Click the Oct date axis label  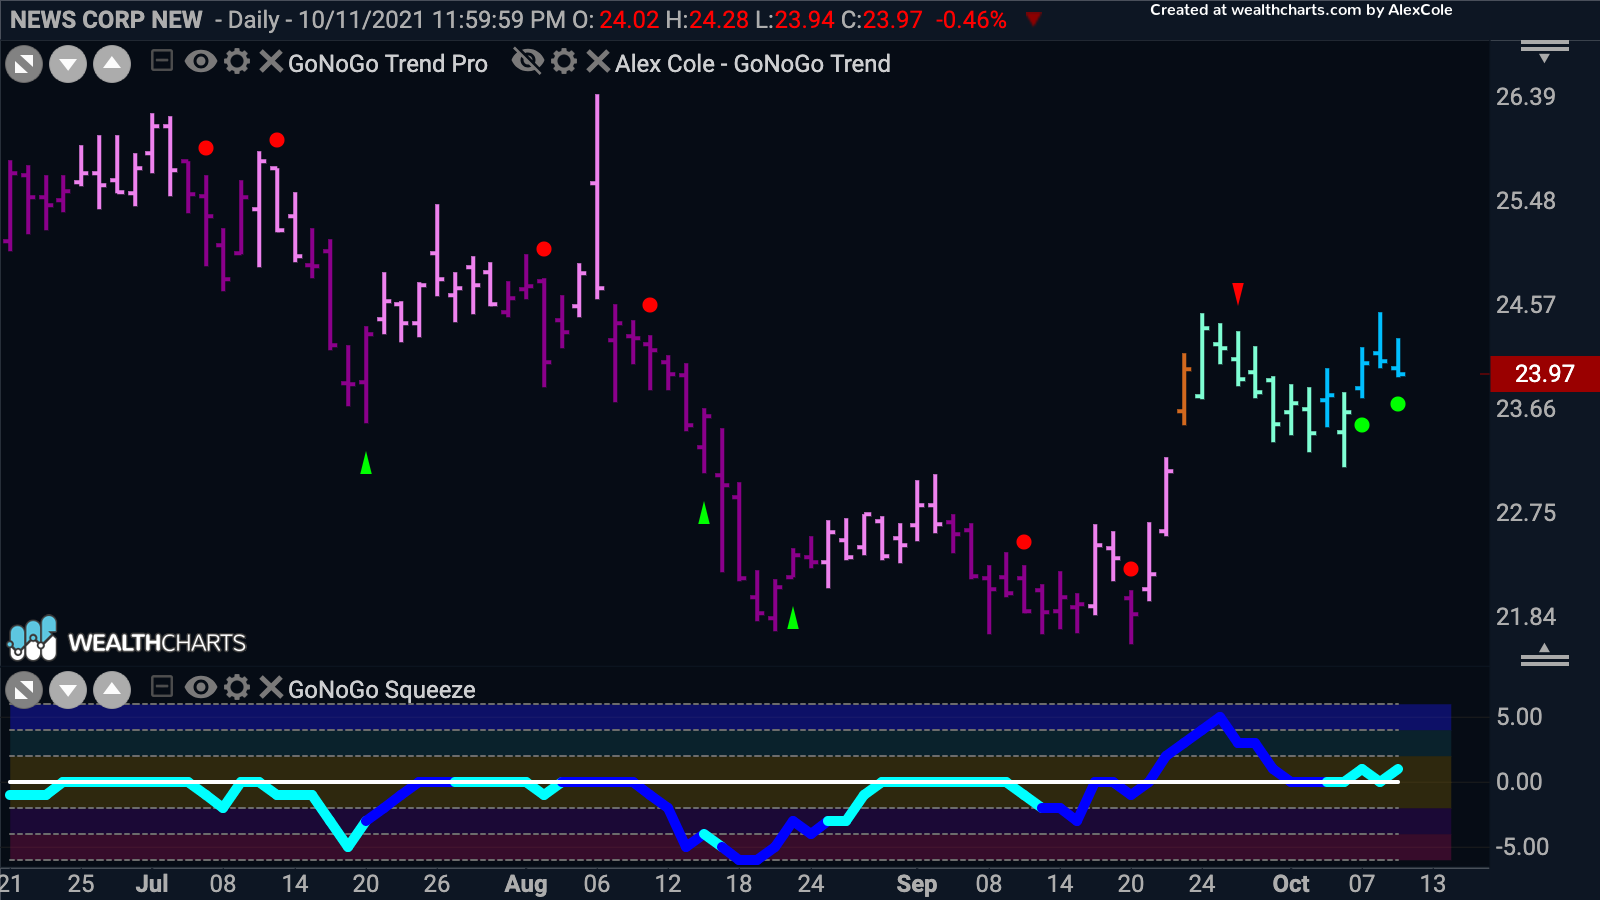pos(1291,884)
